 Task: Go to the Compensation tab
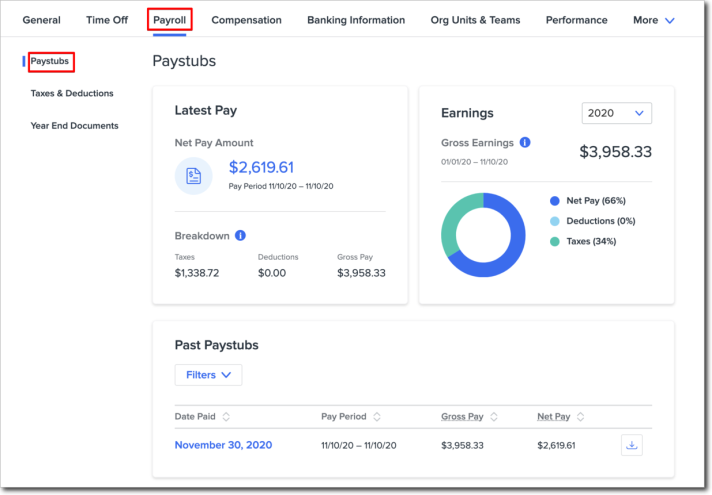point(247,20)
